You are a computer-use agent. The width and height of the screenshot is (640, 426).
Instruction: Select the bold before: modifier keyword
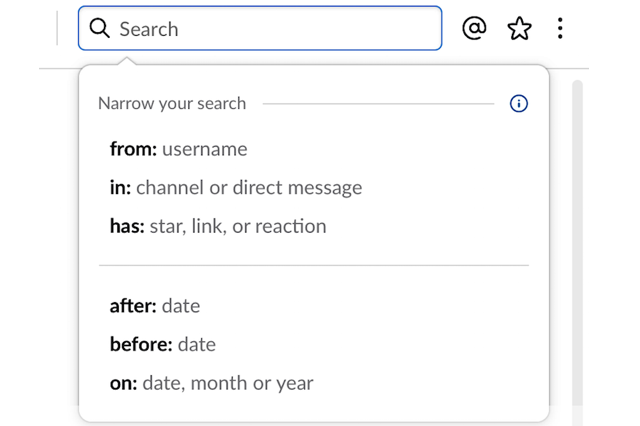click(141, 344)
